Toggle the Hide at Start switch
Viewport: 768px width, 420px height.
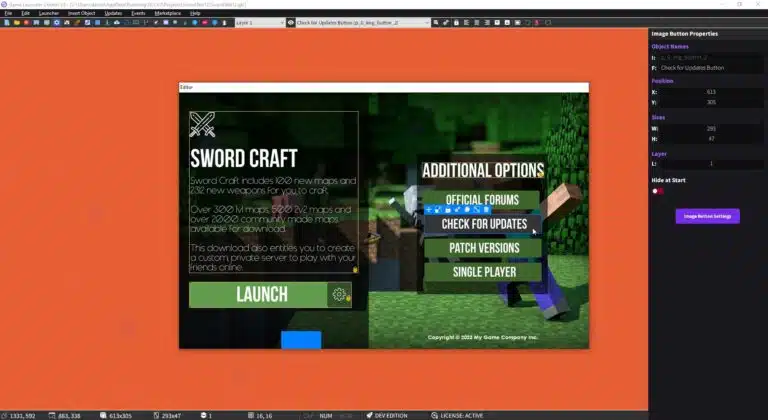[658, 191]
